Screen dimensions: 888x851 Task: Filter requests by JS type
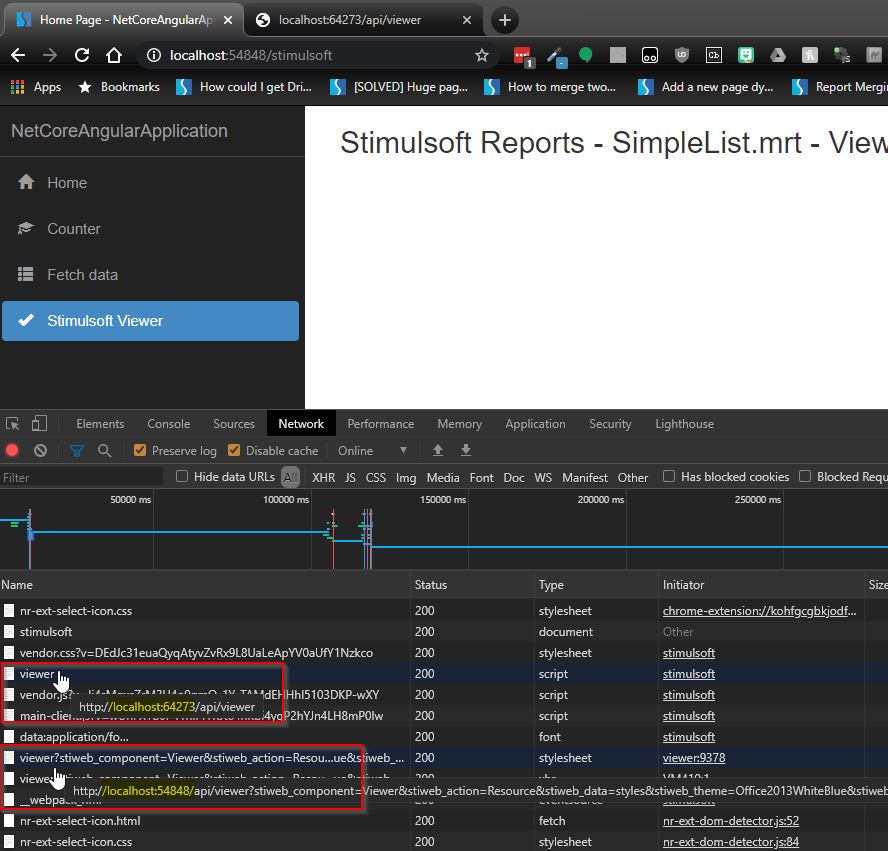pos(350,477)
